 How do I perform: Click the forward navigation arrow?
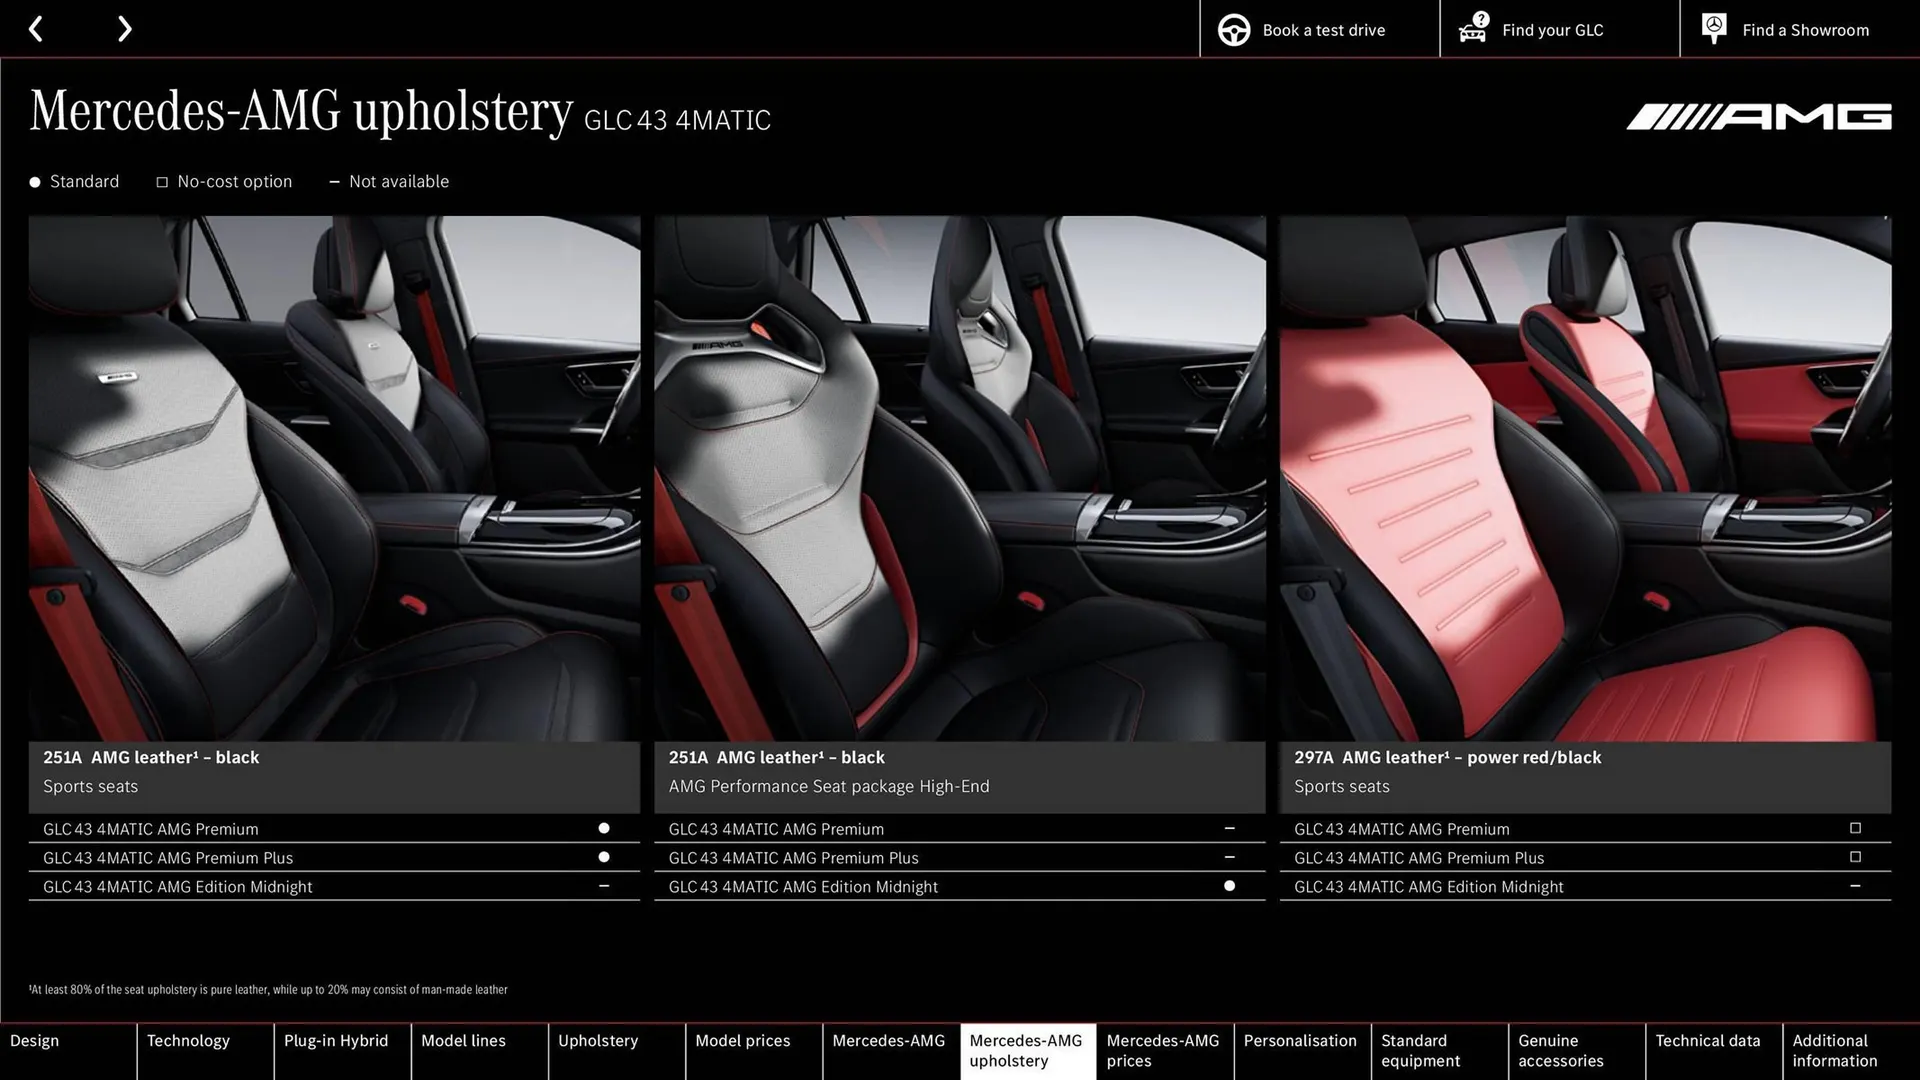point(124,29)
